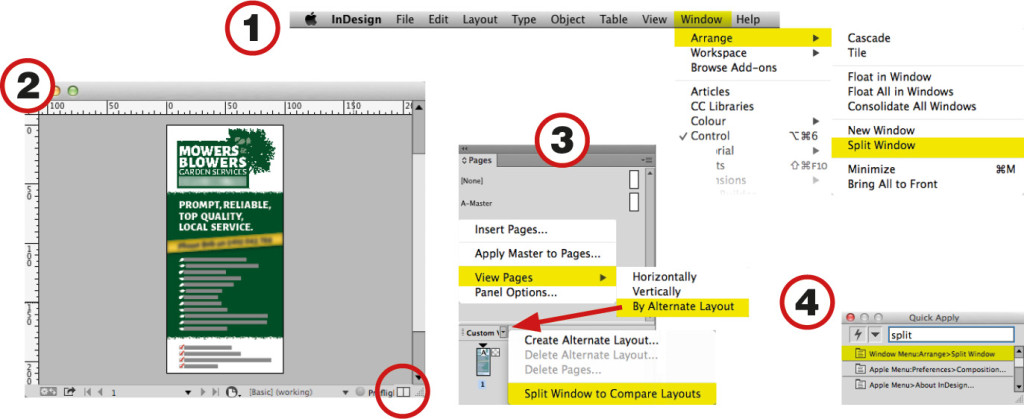This screenshot has width=1024, height=419.
Task: Open the InDesign application menu
Action: point(357,20)
